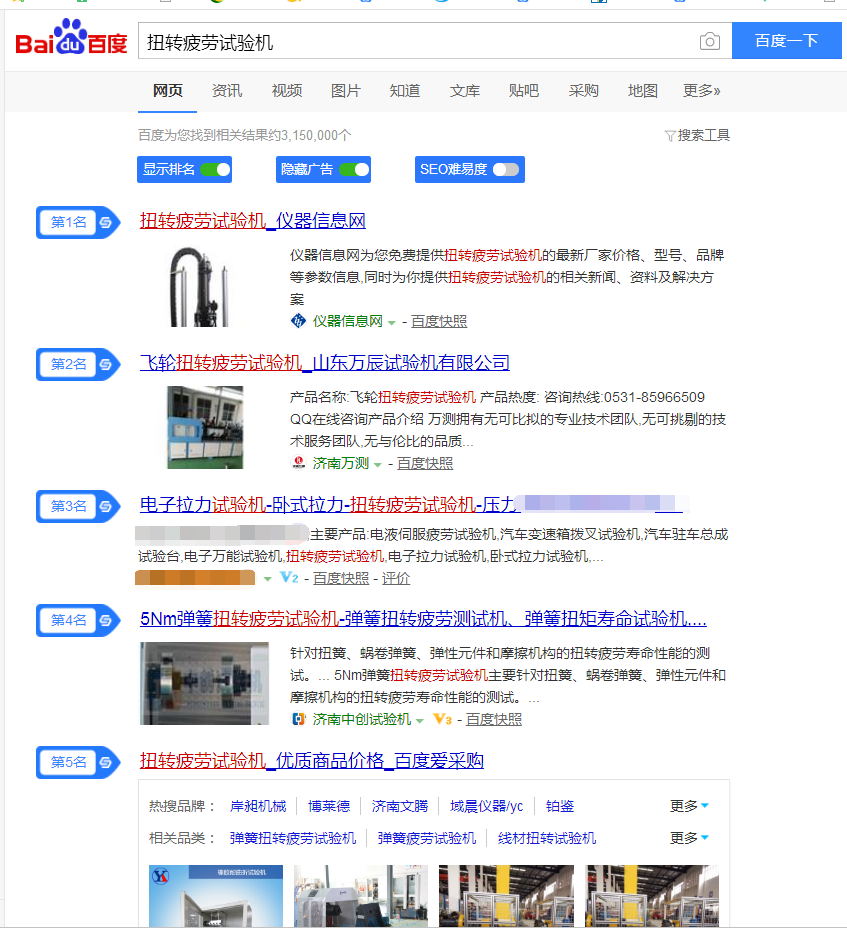Click 仪器信息网 site favicon
The width and height of the screenshot is (847, 931).
point(298,321)
